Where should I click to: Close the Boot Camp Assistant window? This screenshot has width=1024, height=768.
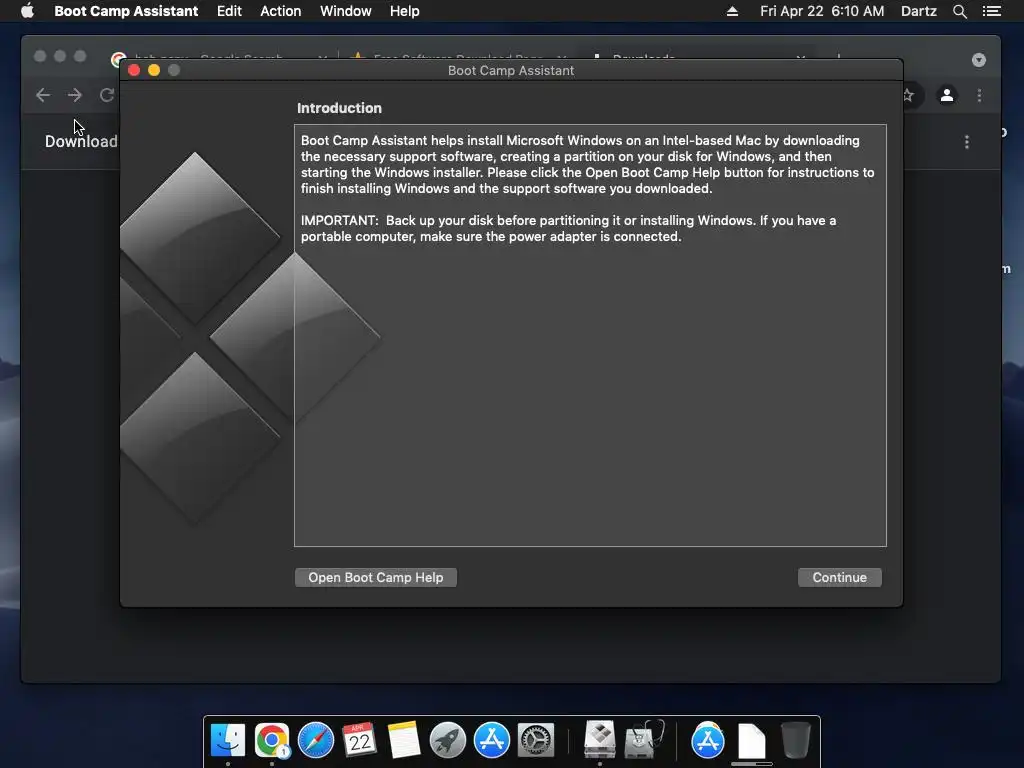point(134,70)
